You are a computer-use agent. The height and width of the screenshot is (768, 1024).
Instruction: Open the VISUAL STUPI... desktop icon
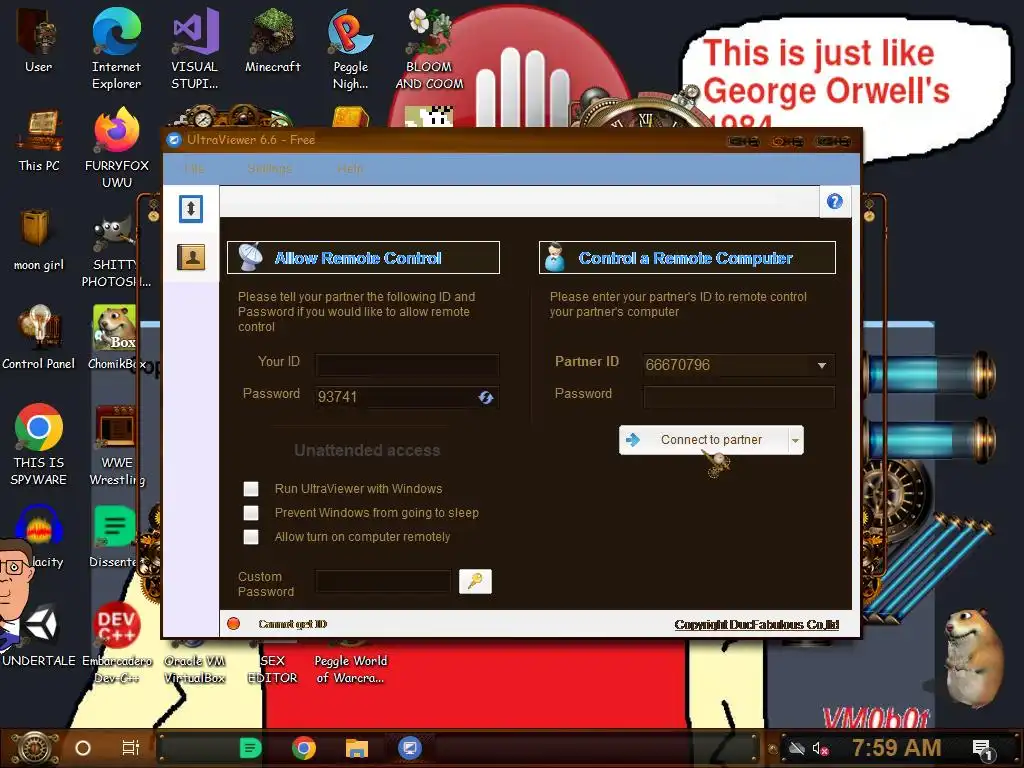195,48
